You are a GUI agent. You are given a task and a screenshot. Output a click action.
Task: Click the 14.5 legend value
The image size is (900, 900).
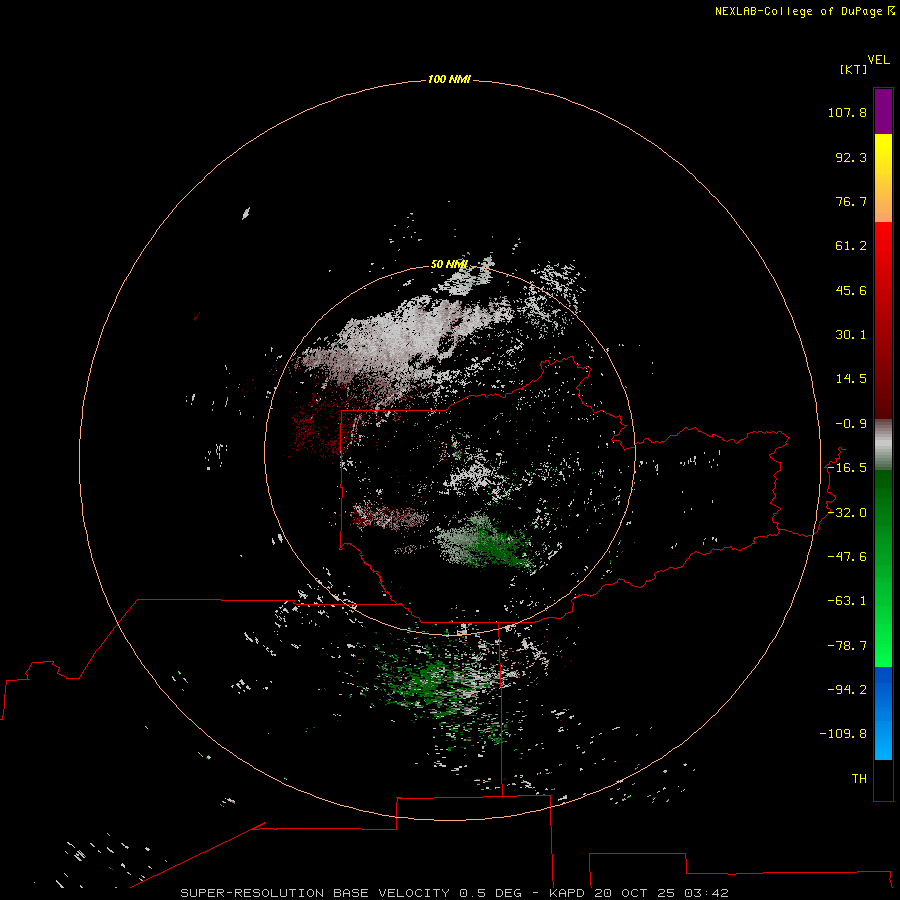point(851,379)
